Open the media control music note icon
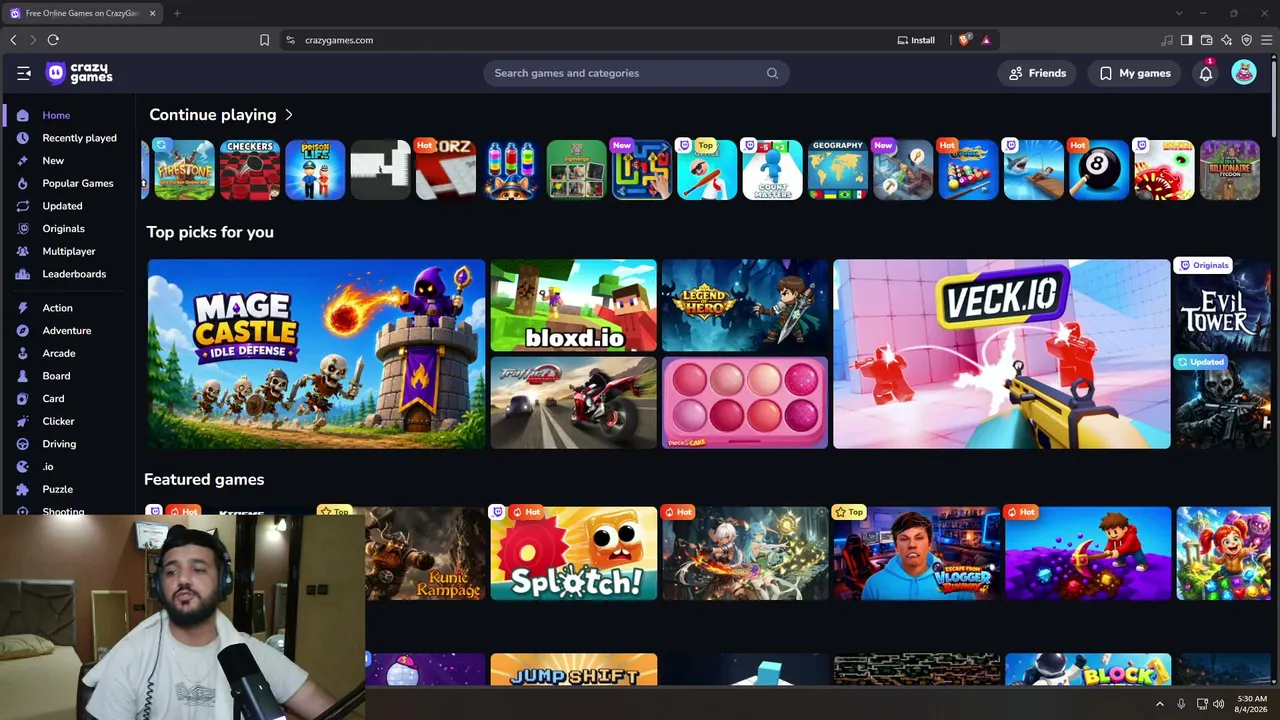The height and width of the screenshot is (720, 1280). point(1166,40)
